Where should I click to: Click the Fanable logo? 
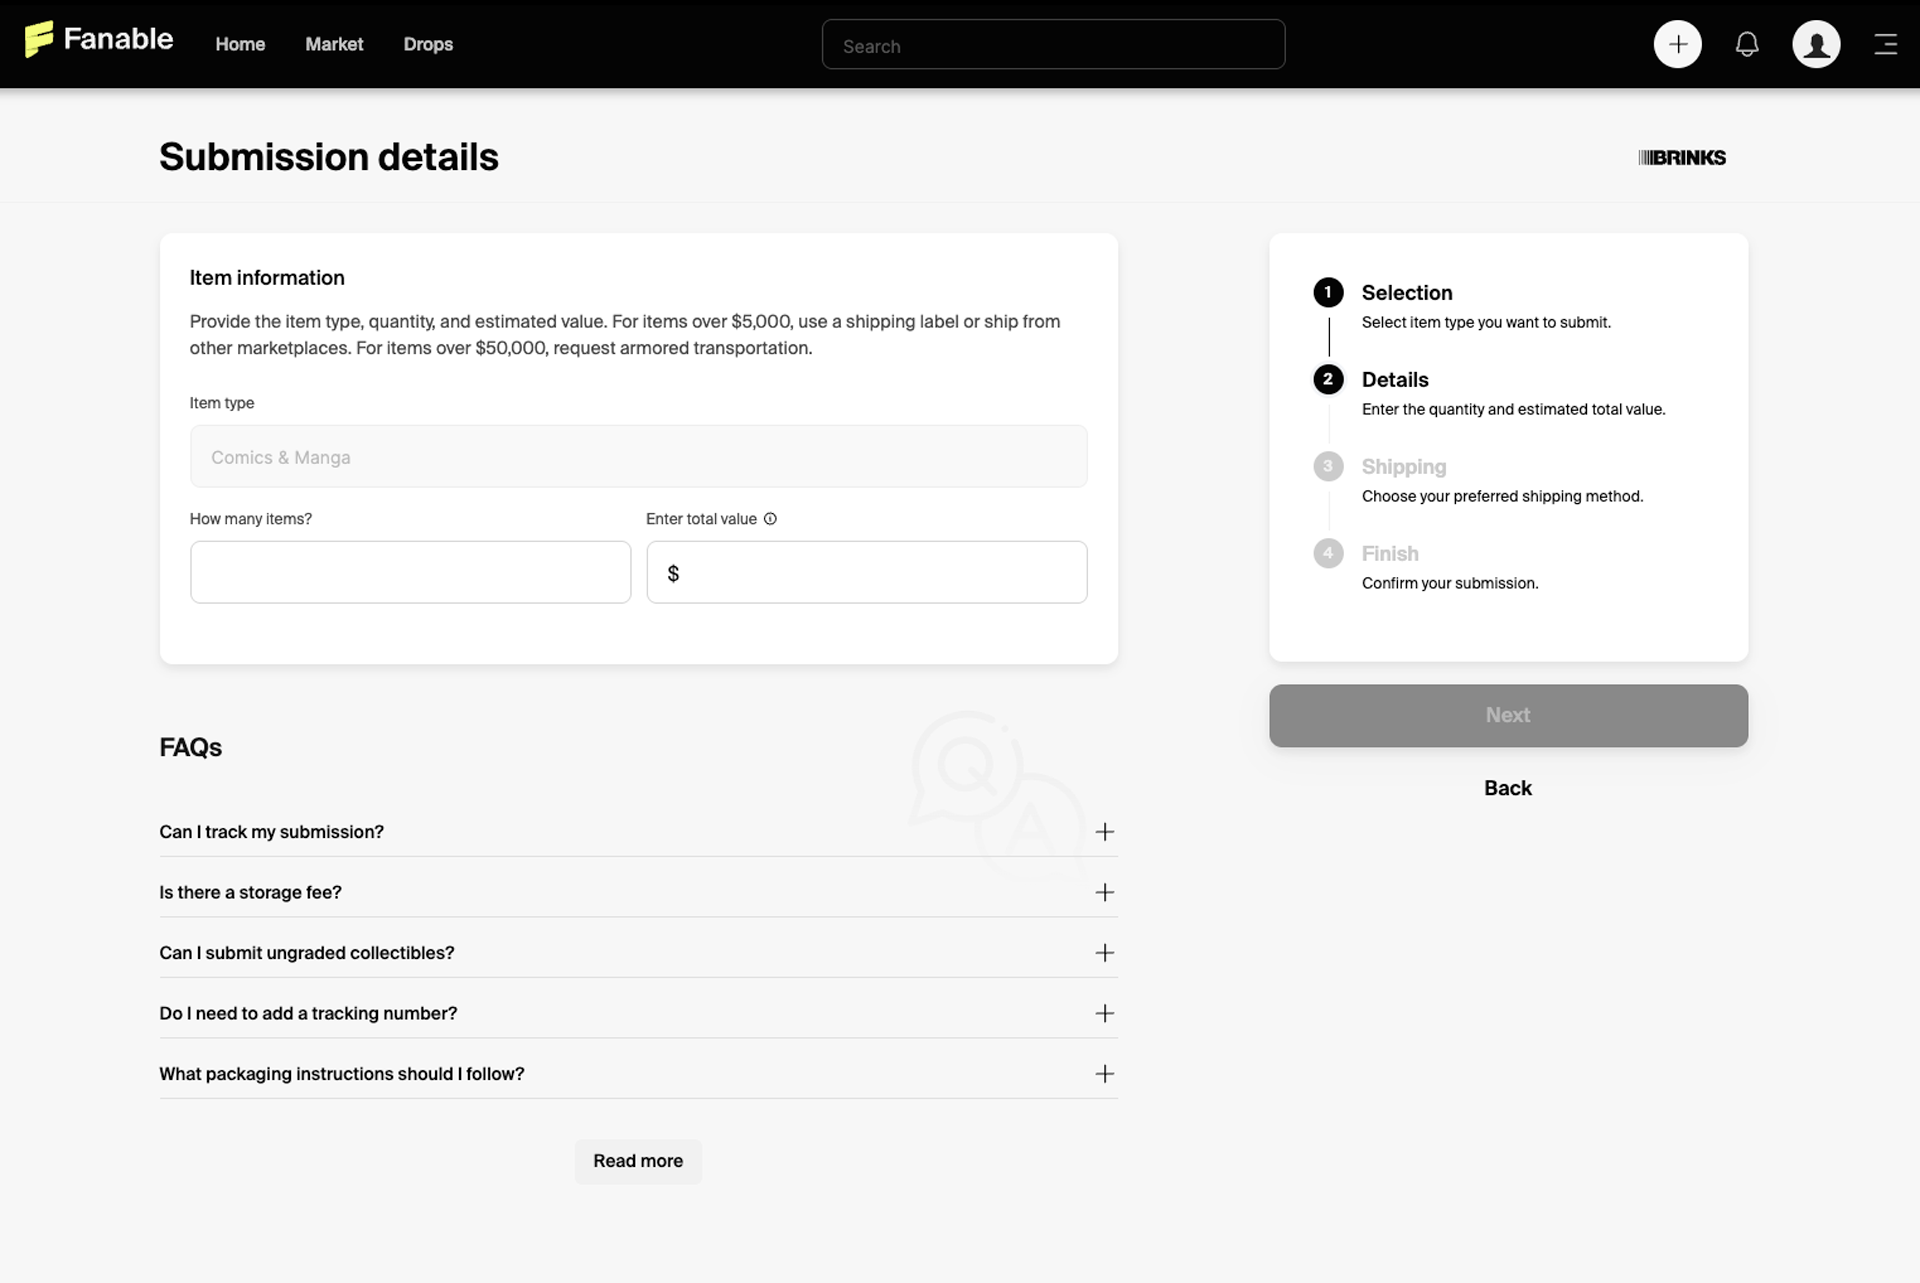tap(99, 40)
